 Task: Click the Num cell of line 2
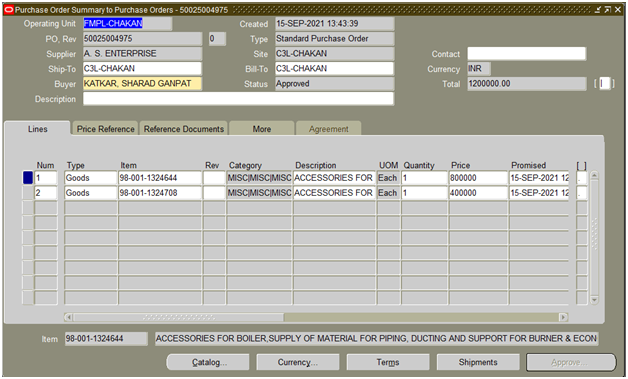tap(46, 193)
